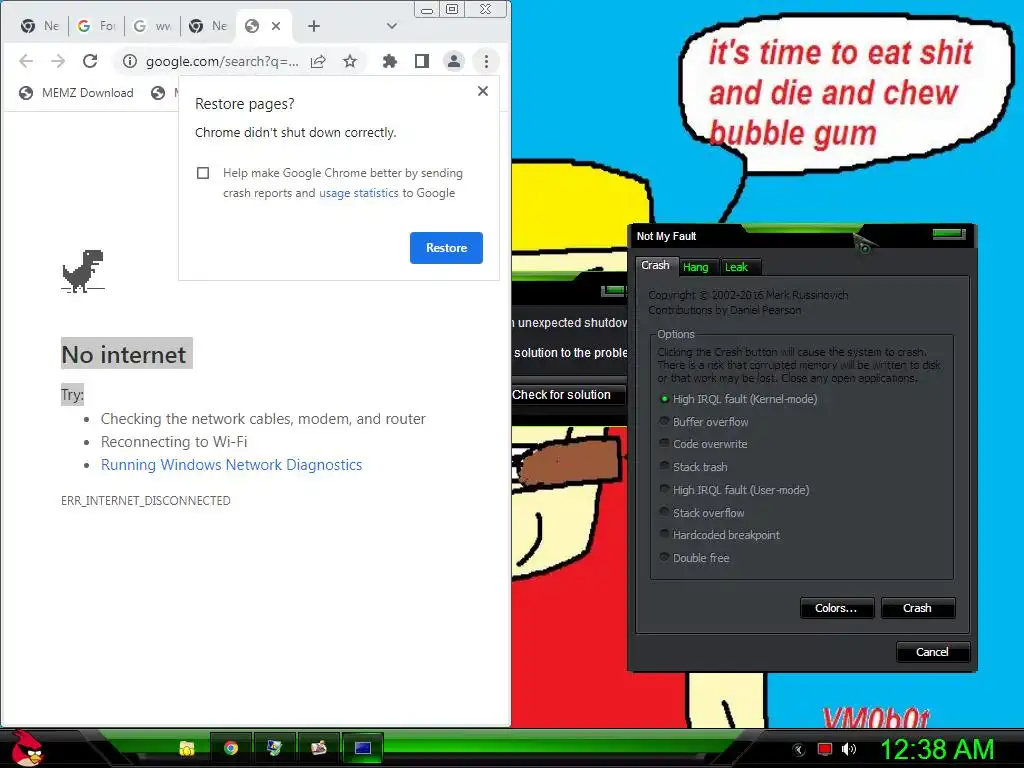This screenshot has height=768, width=1024.
Task: Open the usage statistics link
Action: click(x=359, y=193)
